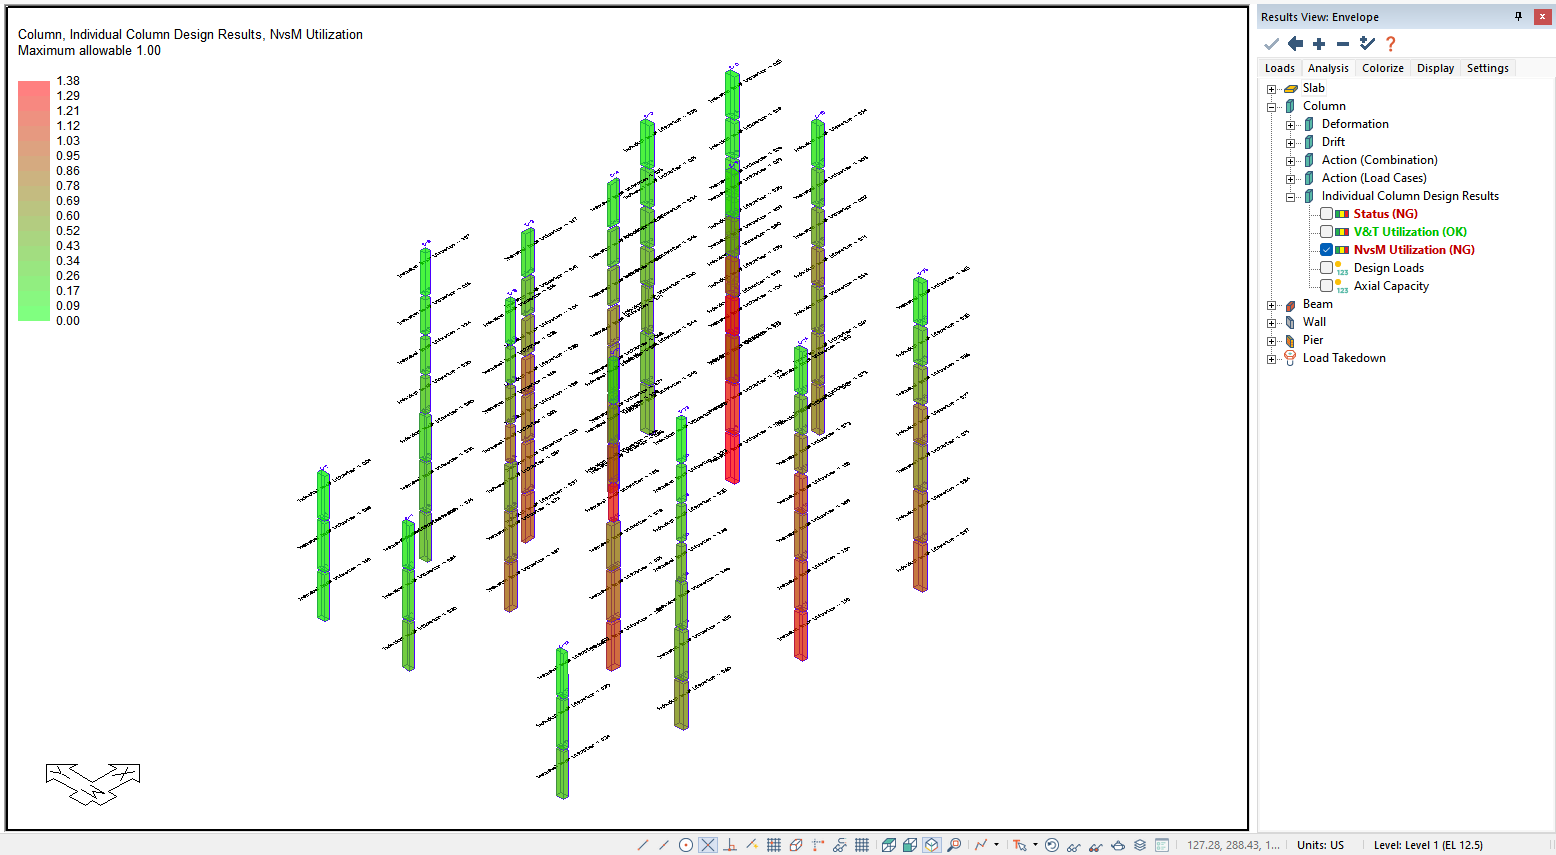The height and width of the screenshot is (855, 1556).
Task: Click the red-green utilization color legend bar
Action: [34, 201]
